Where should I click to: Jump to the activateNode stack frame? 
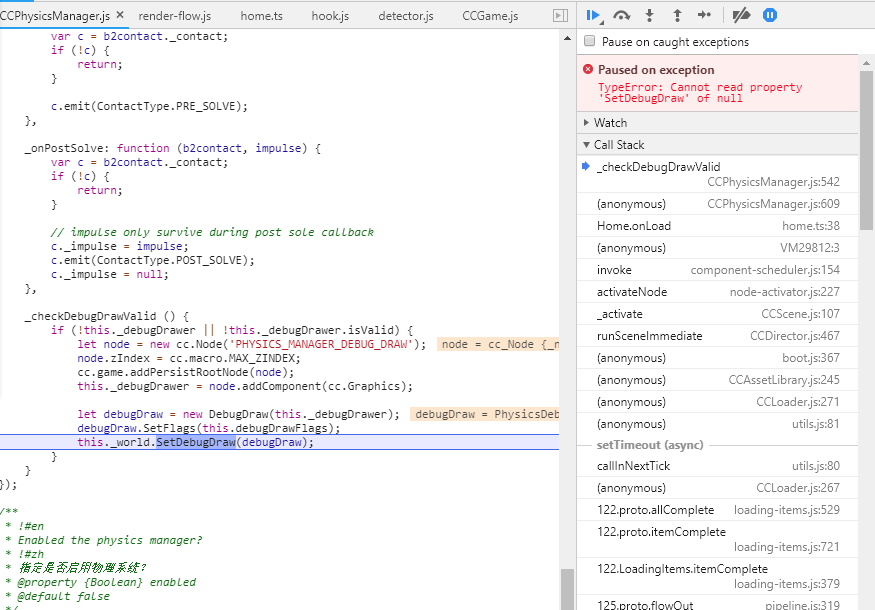(x=631, y=292)
